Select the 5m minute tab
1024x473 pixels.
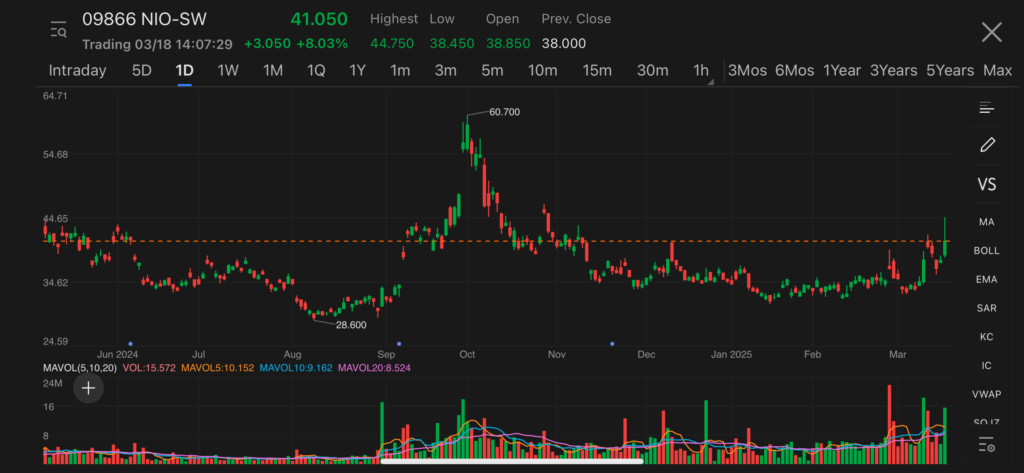tap(492, 71)
